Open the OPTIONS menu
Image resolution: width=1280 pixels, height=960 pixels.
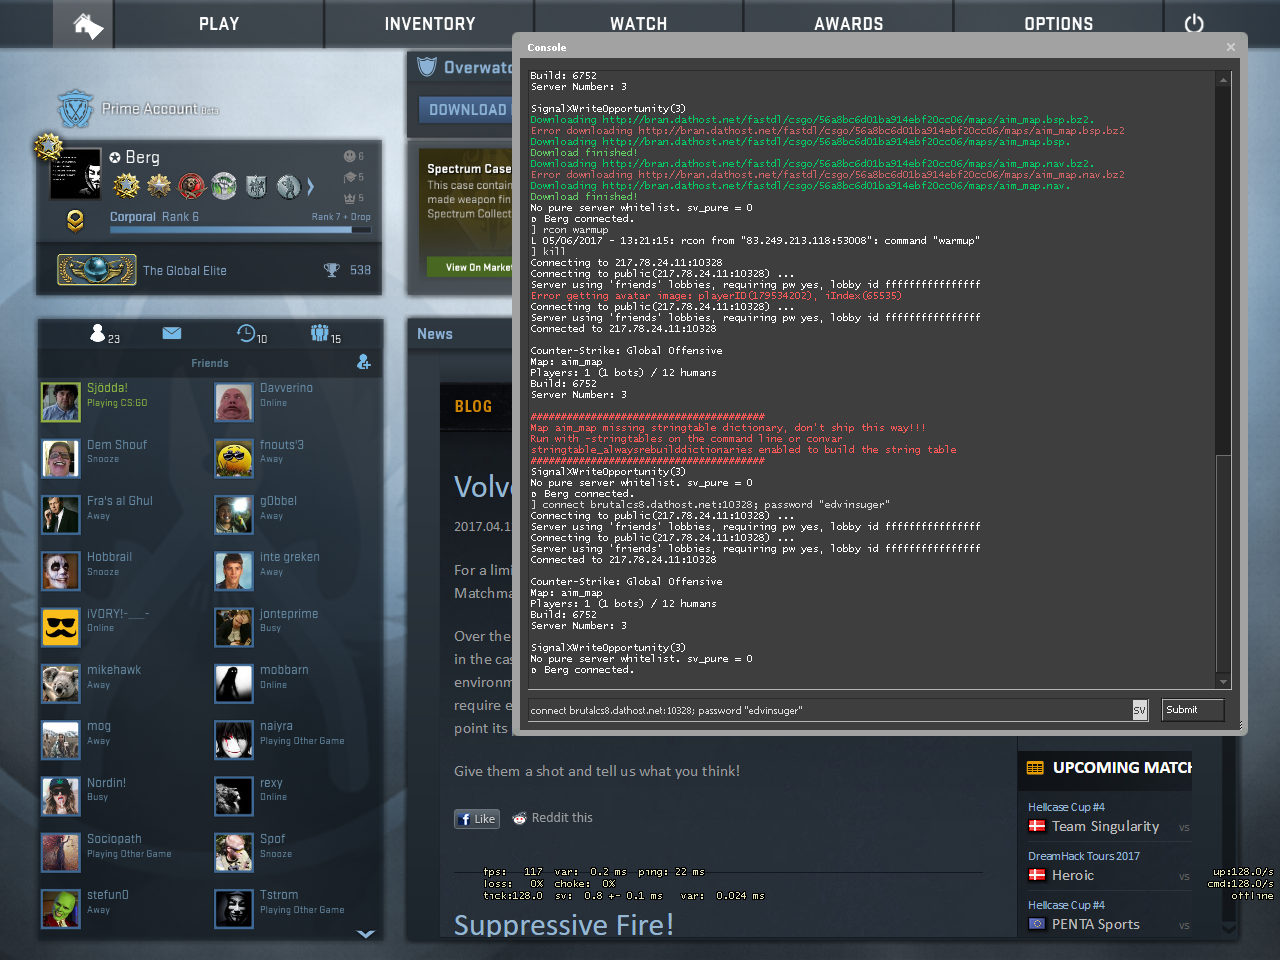(1058, 24)
